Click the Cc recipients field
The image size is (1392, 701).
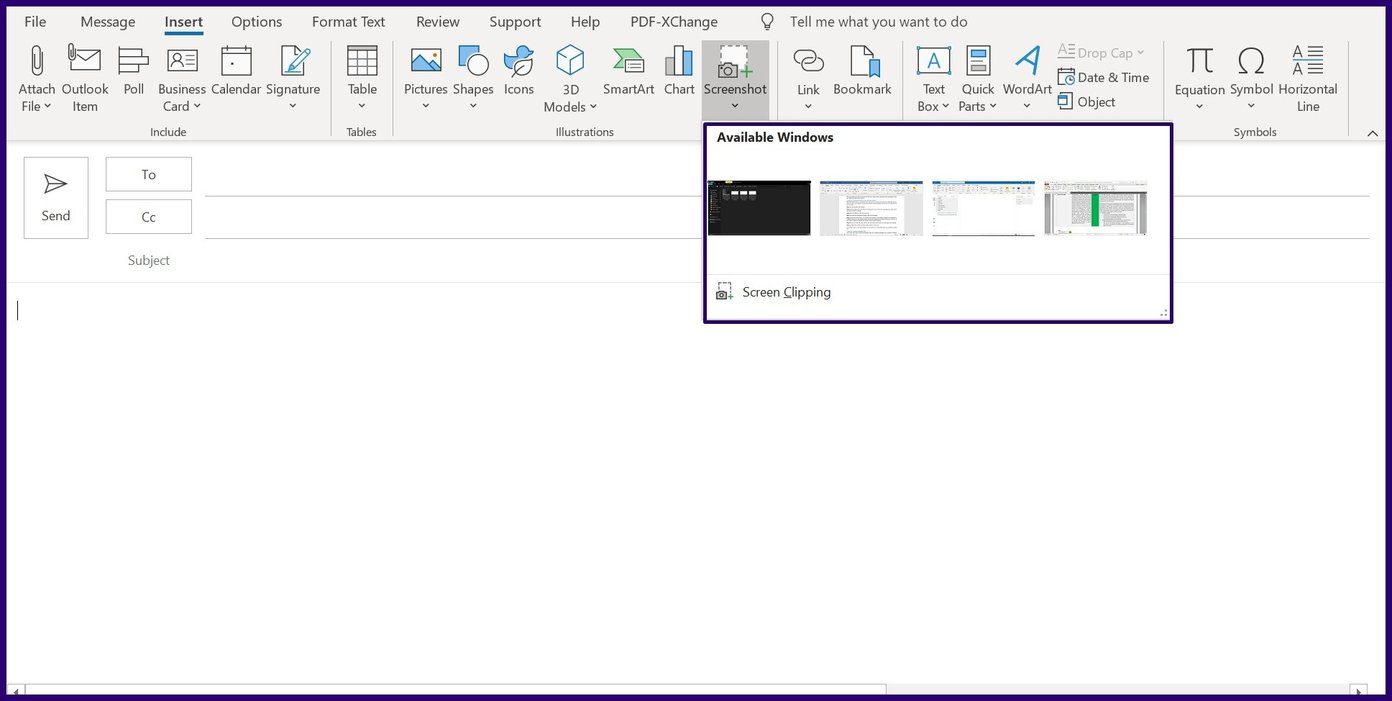coord(787,218)
